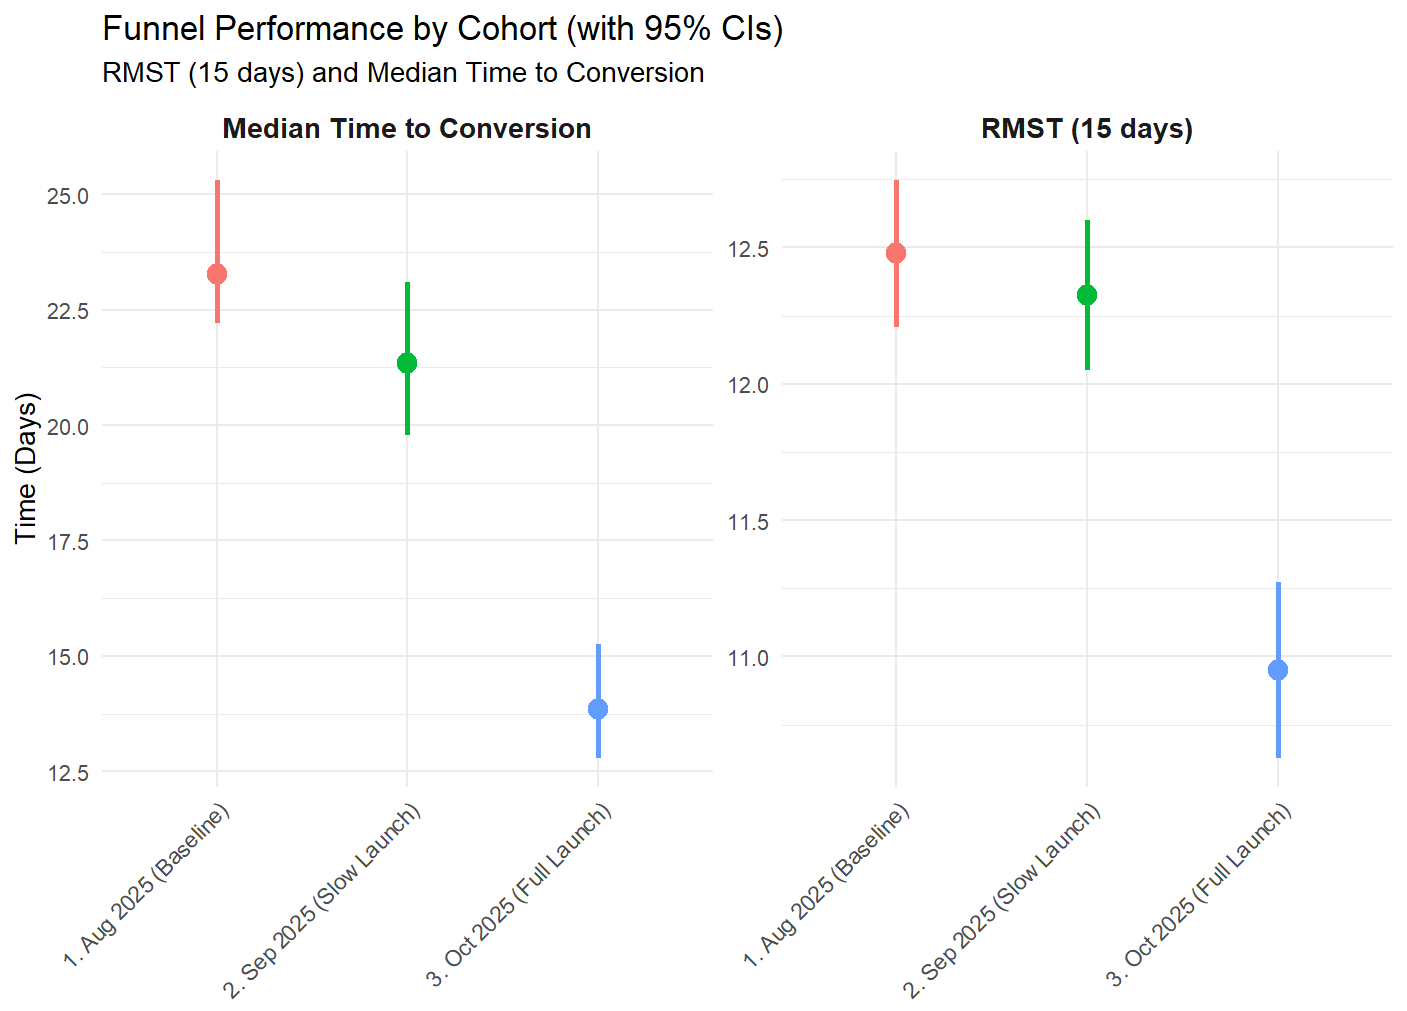The image size is (1407, 1011).
Task: Click the green Slow Launch point in Median panel
Action: [x=407, y=363]
